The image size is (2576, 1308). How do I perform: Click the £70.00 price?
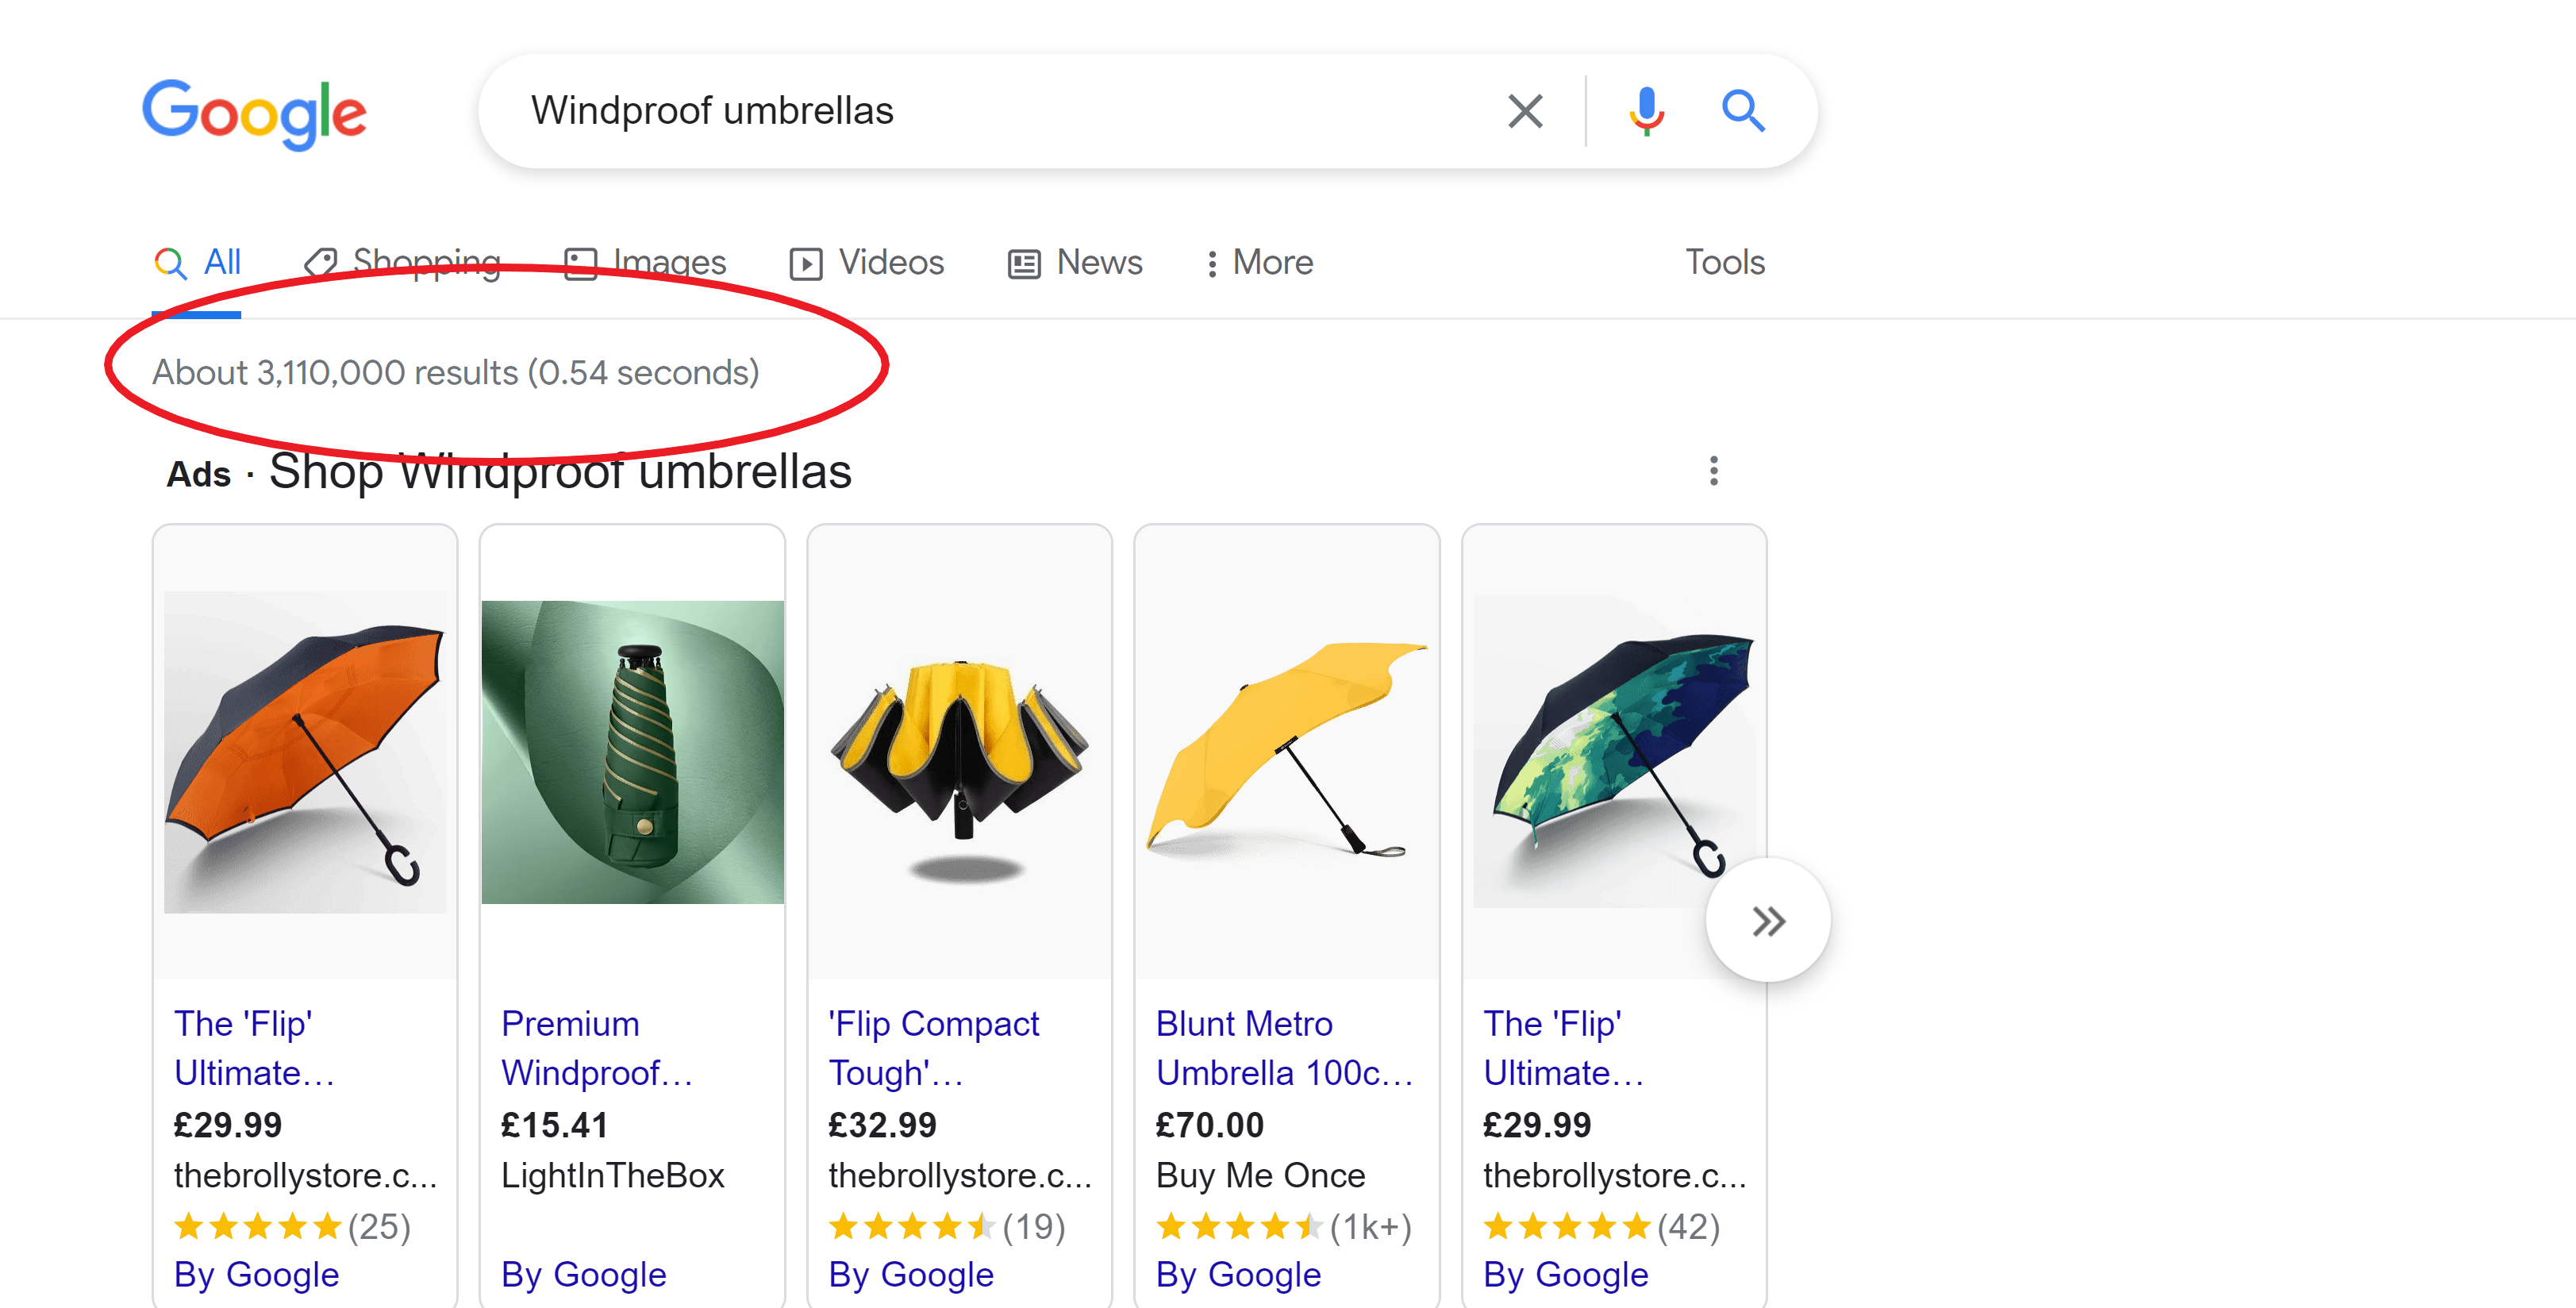pos(1210,1126)
